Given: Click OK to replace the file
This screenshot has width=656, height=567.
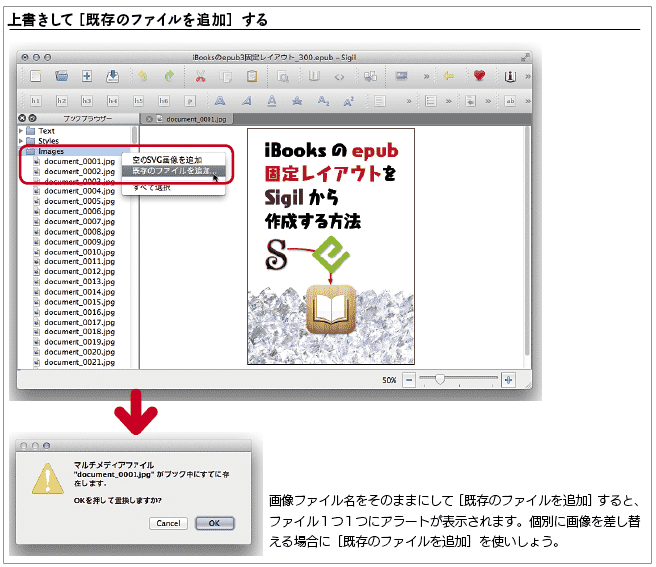Looking at the screenshot, I should tap(214, 523).
